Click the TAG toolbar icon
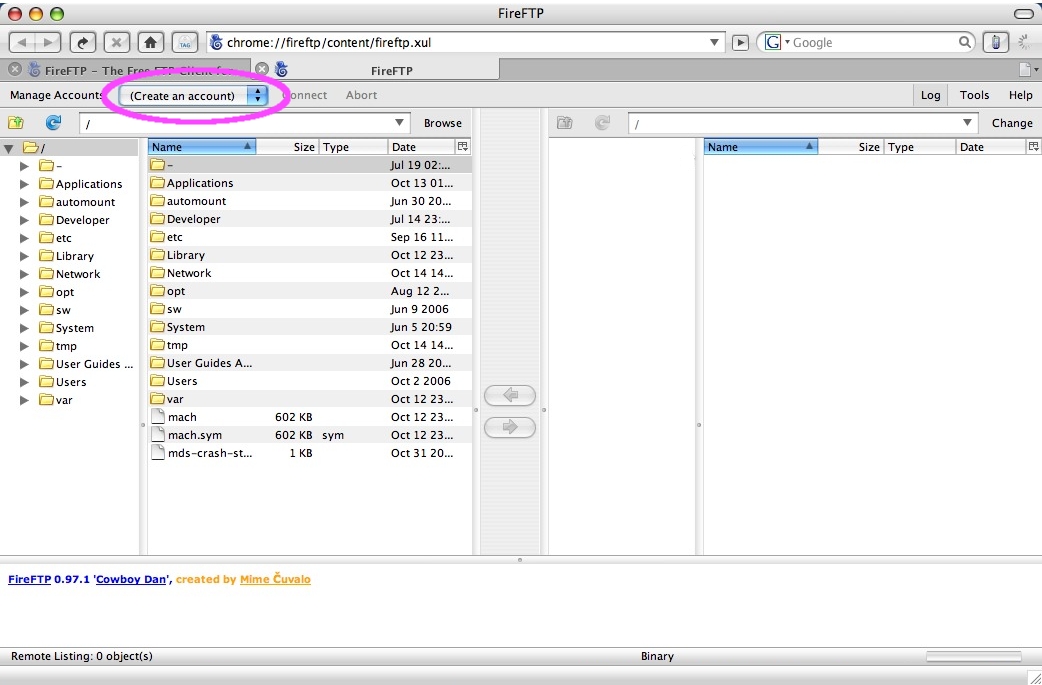 click(185, 43)
